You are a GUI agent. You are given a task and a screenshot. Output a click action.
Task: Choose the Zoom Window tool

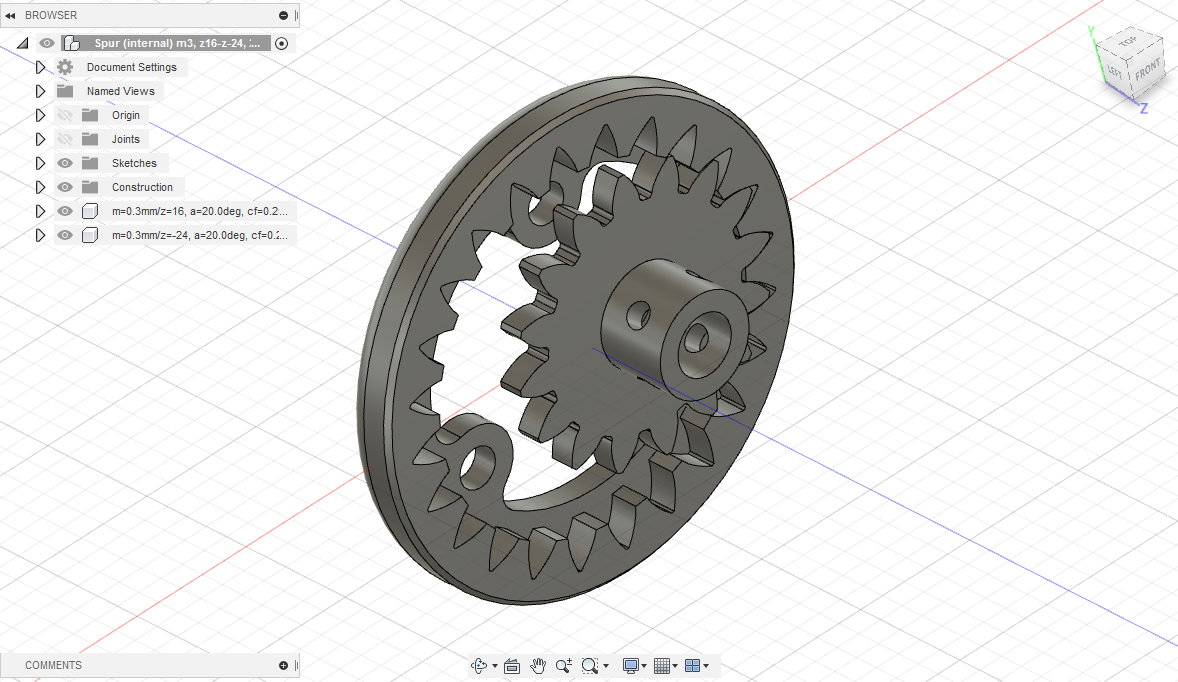click(x=590, y=665)
